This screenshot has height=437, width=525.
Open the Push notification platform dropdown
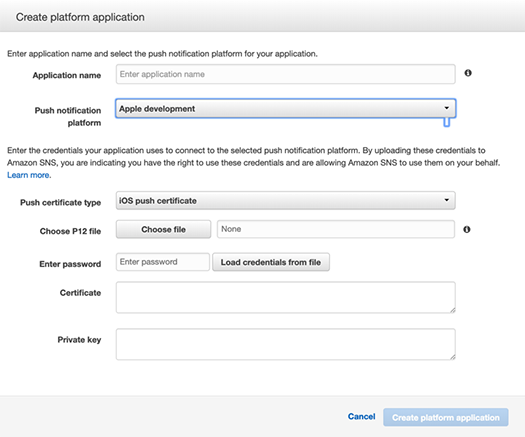(285, 108)
